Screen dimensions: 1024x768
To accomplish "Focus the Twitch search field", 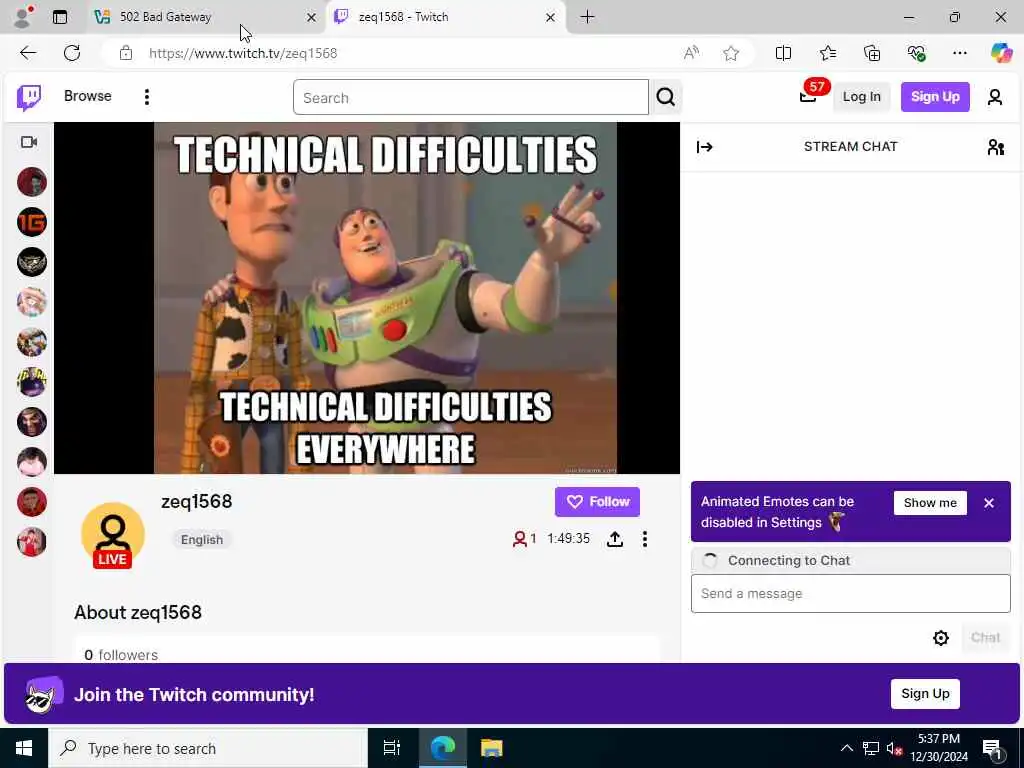I will point(470,97).
